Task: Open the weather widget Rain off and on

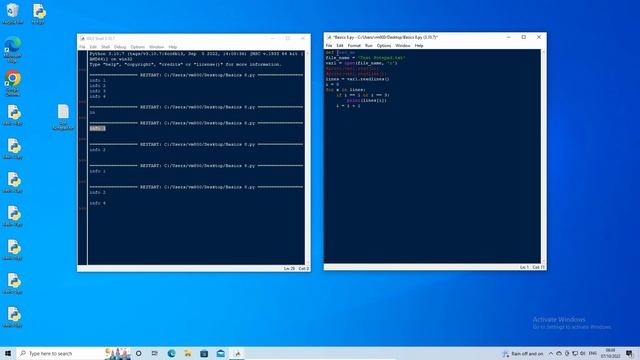Action: 522,353
